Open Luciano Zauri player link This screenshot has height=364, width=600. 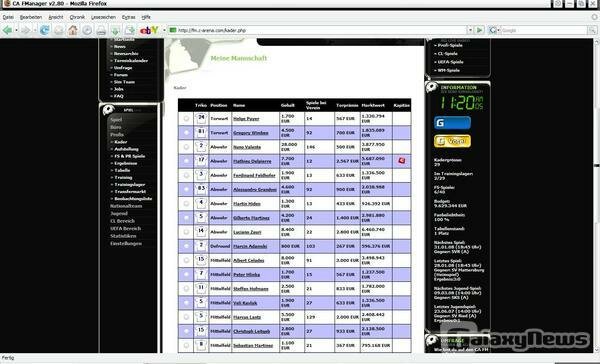point(247,232)
